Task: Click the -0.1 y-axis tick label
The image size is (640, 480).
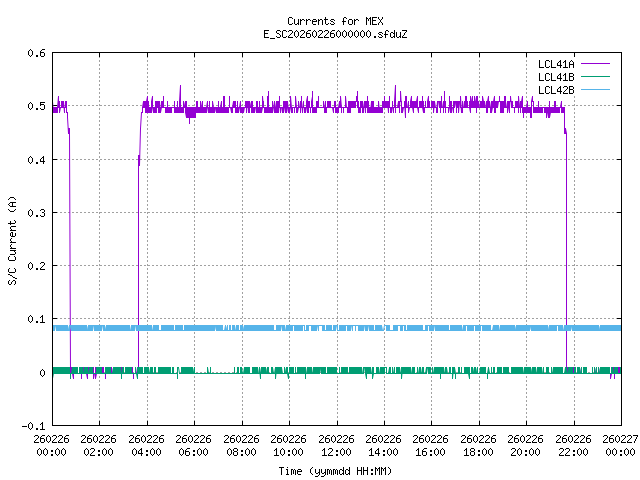Action: point(33,426)
